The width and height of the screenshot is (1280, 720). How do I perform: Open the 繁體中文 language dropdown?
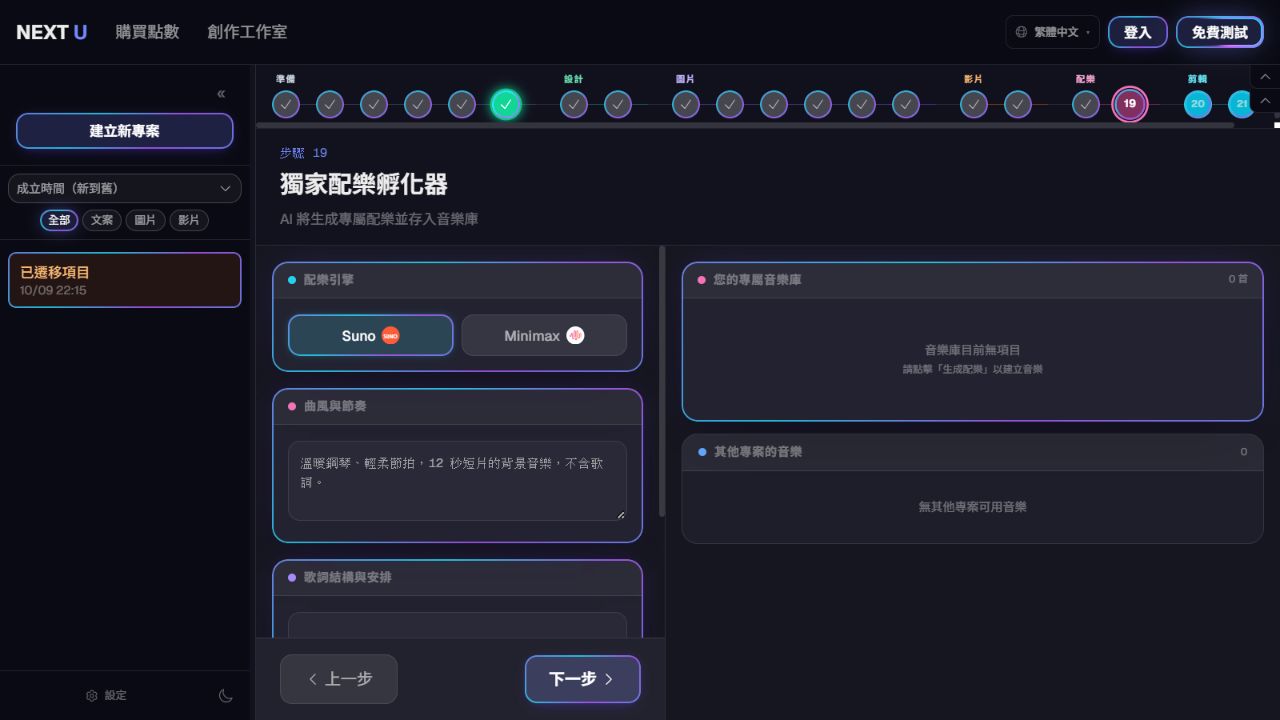coord(1052,32)
